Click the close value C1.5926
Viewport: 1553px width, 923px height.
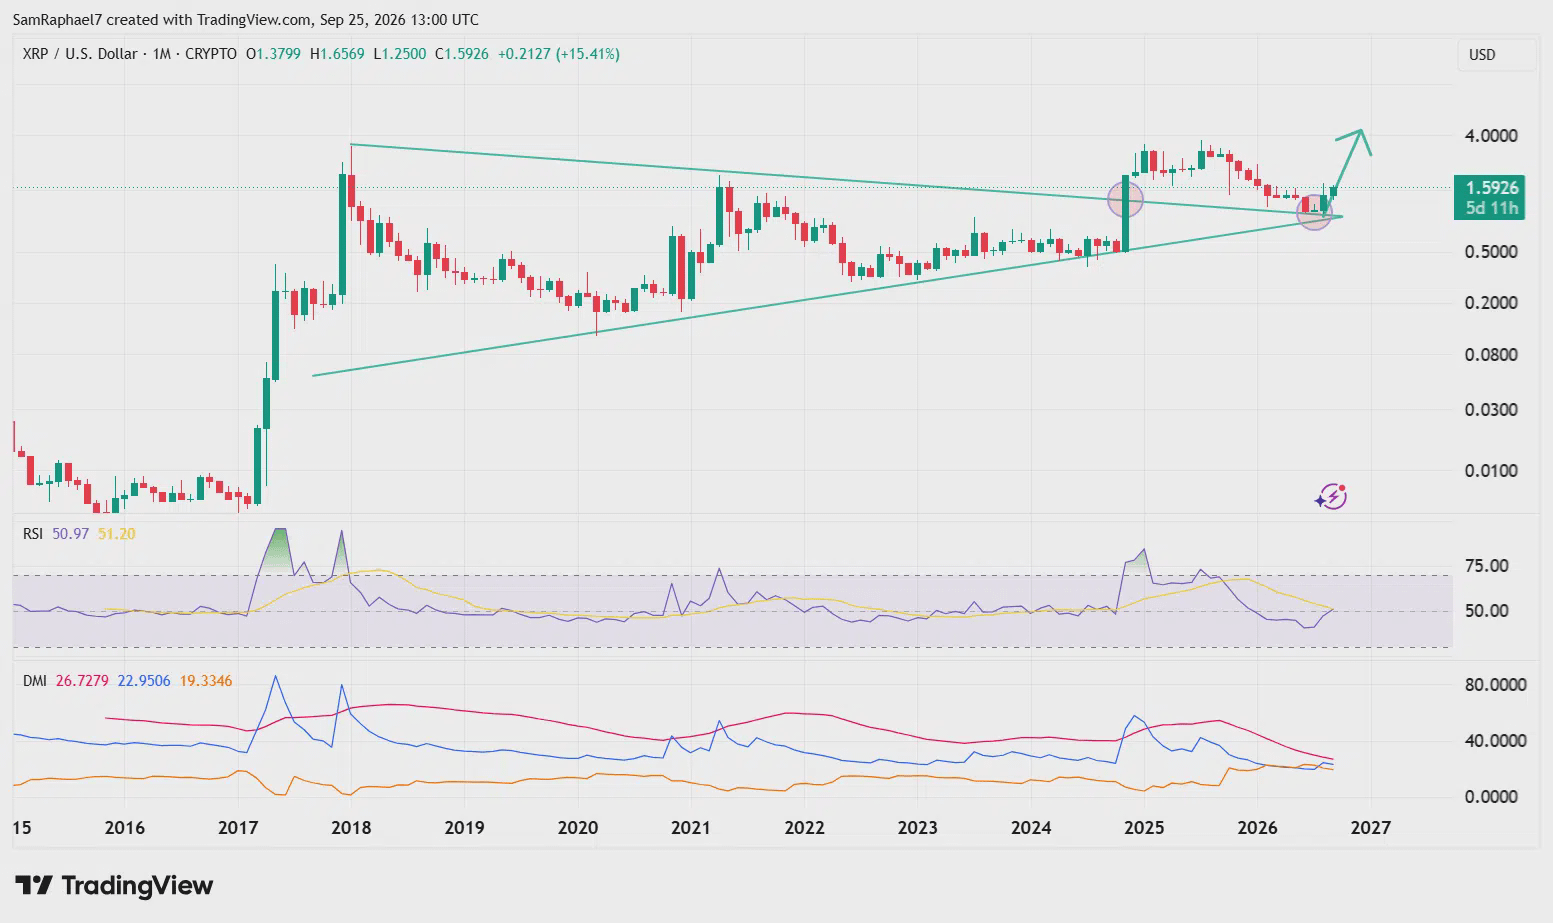[462, 54]
